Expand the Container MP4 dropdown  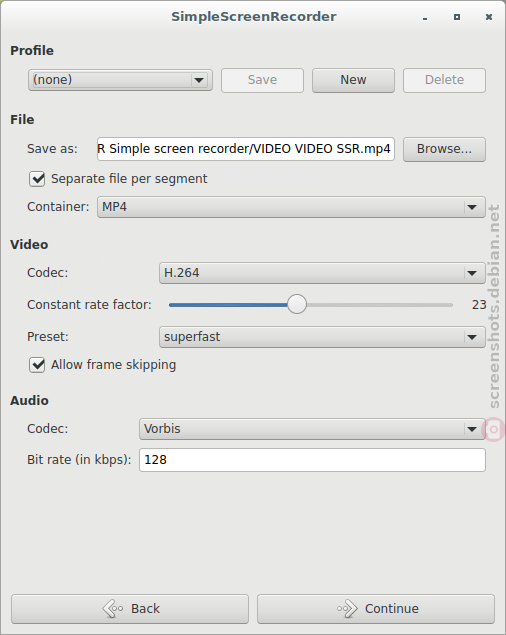tap(291, 207)
